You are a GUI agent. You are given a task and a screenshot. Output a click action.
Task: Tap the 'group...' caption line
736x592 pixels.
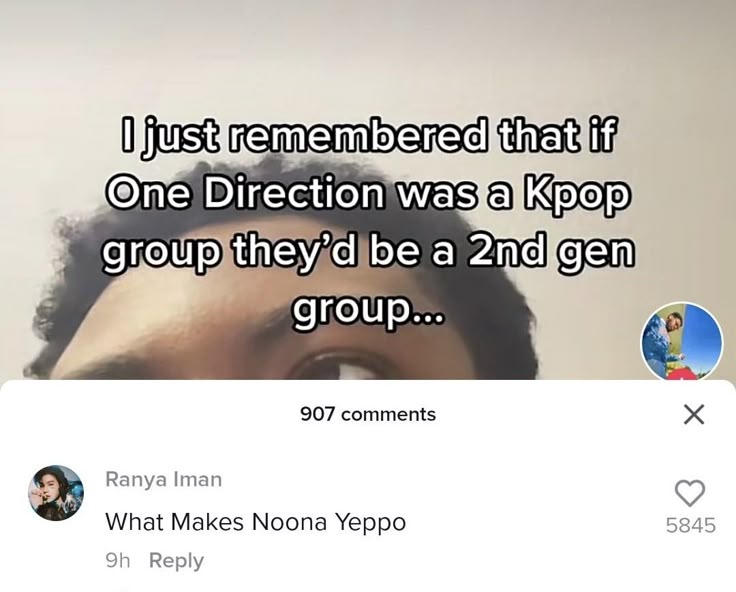coord(368,310)
